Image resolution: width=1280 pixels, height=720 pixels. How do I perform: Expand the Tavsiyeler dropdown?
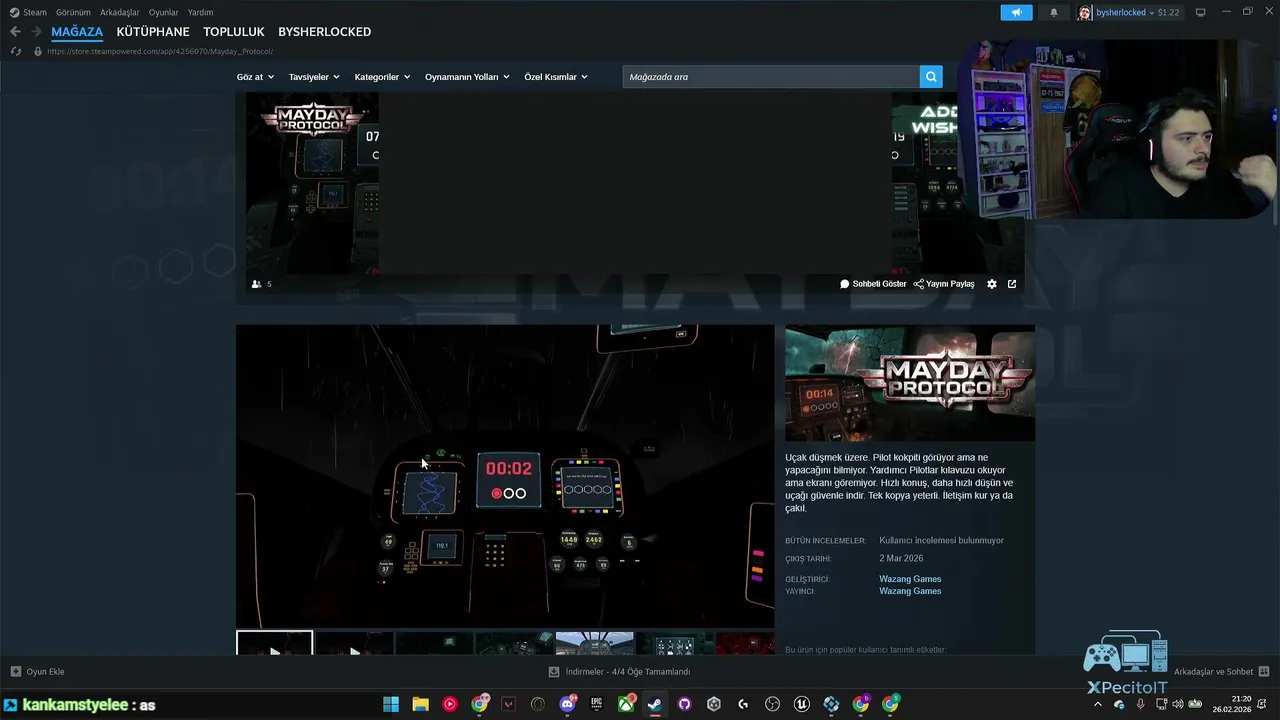314,77
